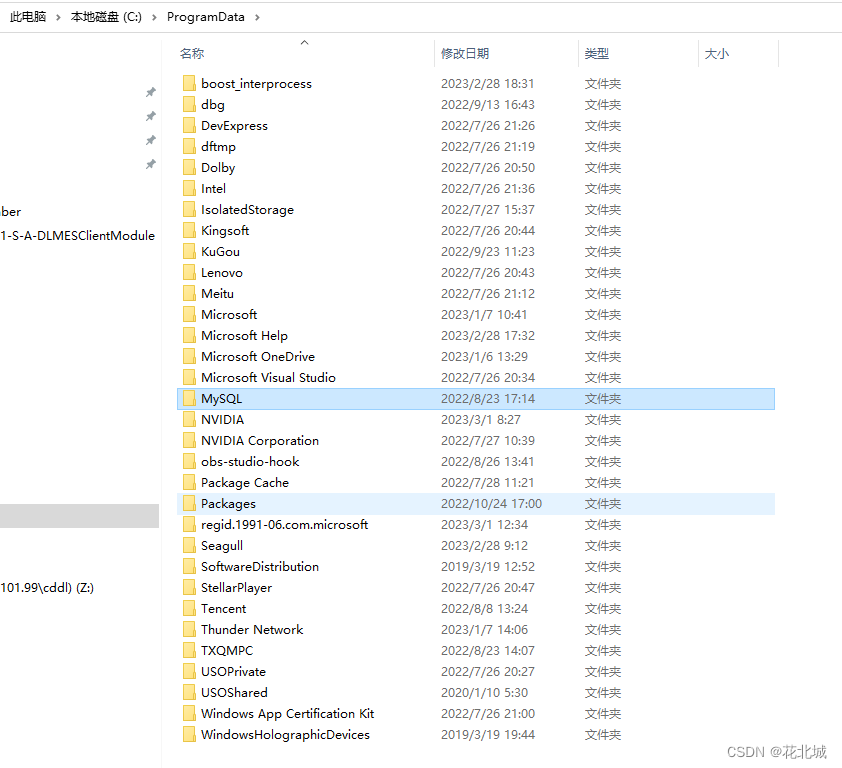
Task: Click the date 2022/8/23 17:14 of MySQL
Action: pos(488,399)
